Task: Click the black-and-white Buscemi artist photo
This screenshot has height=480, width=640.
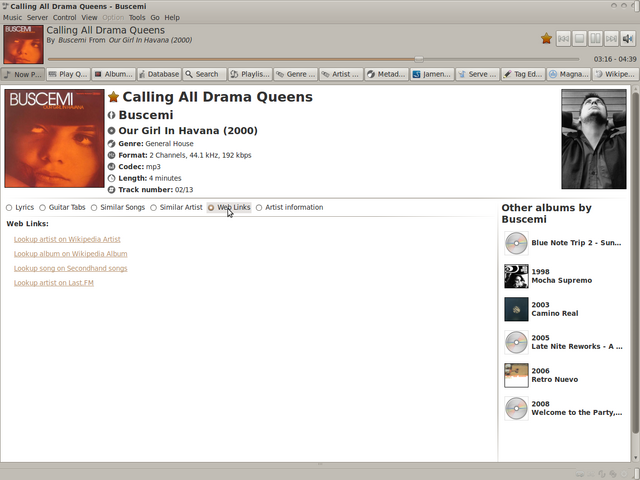Action: [x=593, y=139]
